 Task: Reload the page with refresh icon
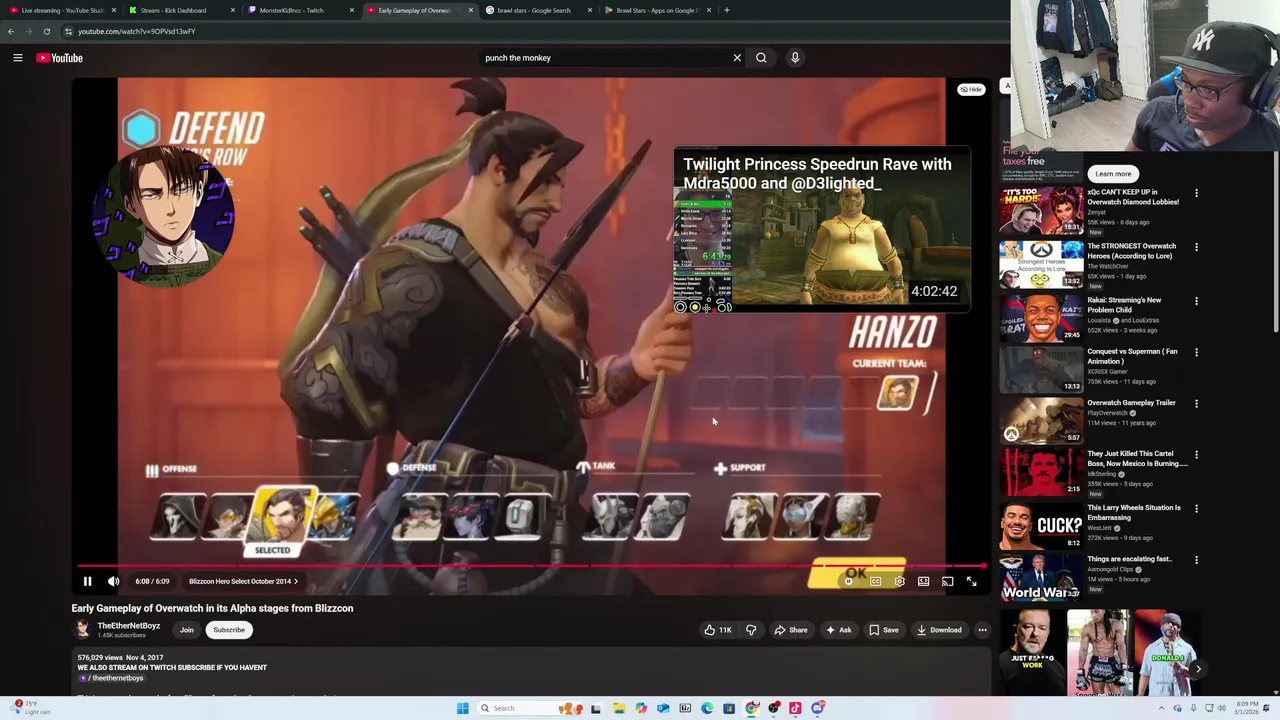pyautogui.click(x=46, y=31)
